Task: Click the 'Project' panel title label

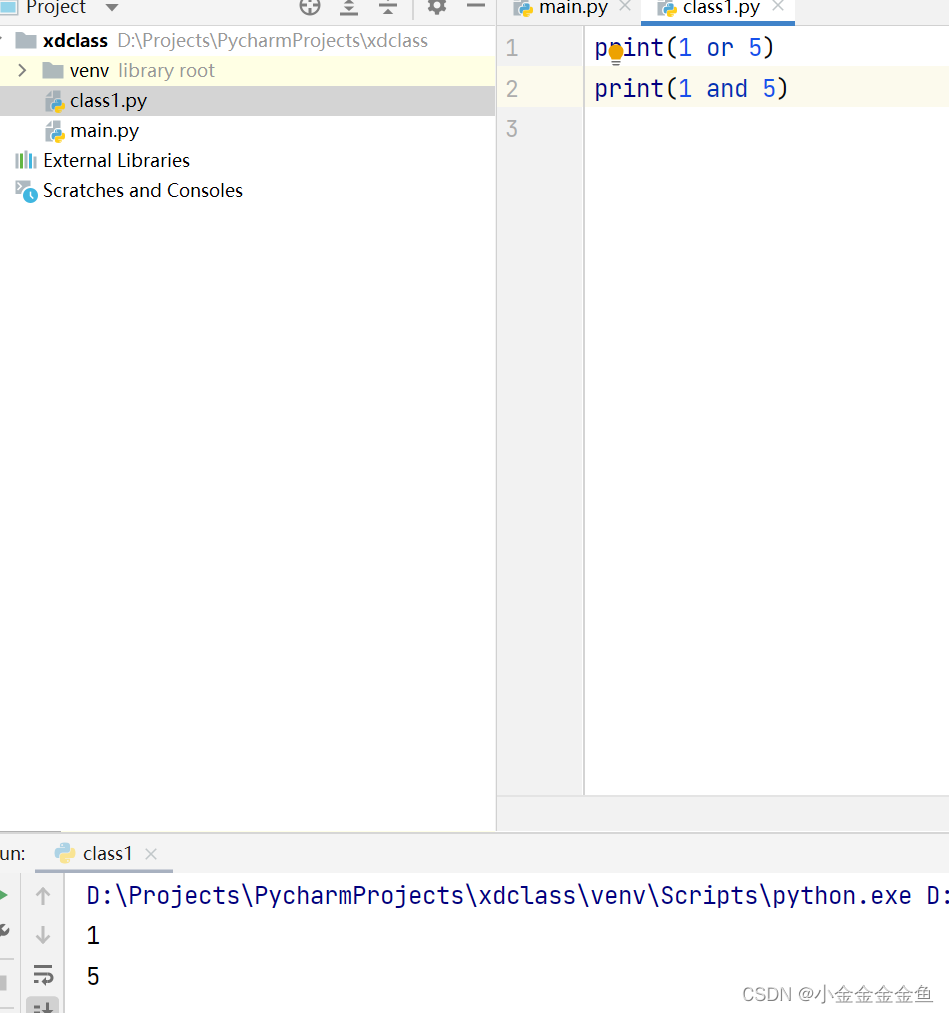Action: (56, 8)
